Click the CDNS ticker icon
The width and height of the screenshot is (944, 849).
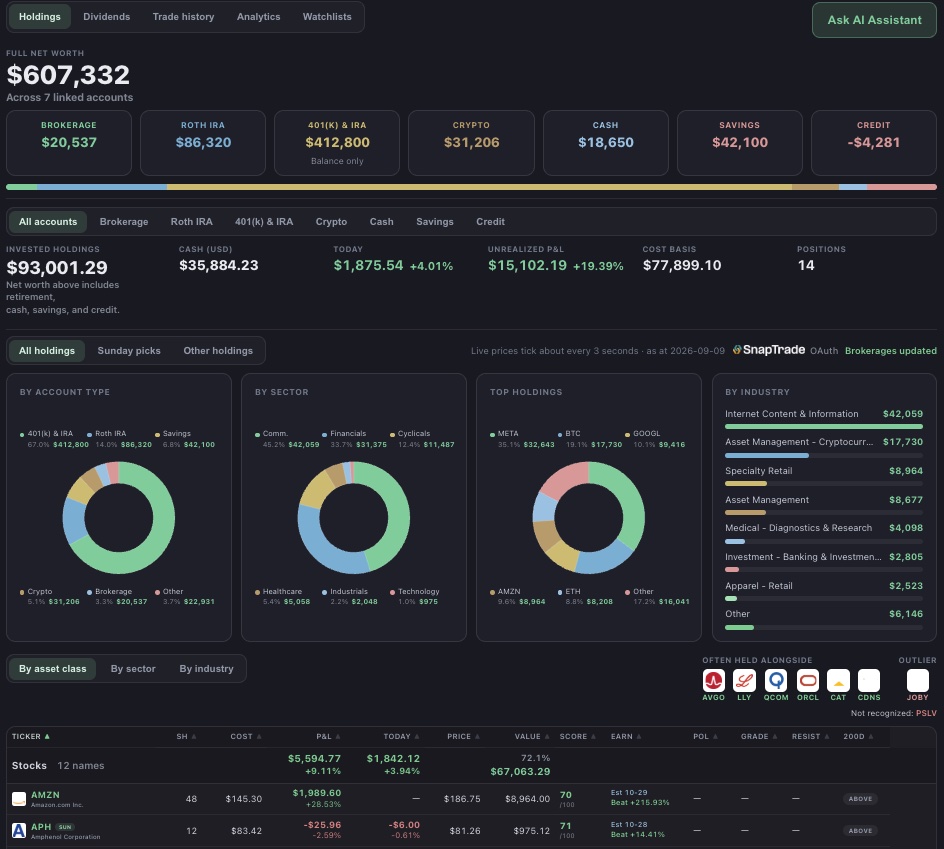[869, 680]
